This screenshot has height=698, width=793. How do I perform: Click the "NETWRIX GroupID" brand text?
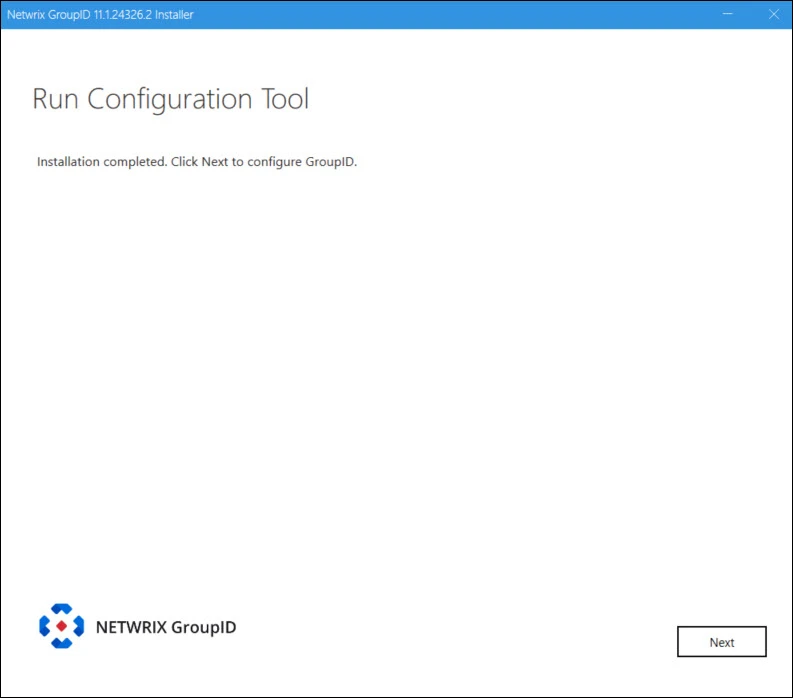coord(166,627)
